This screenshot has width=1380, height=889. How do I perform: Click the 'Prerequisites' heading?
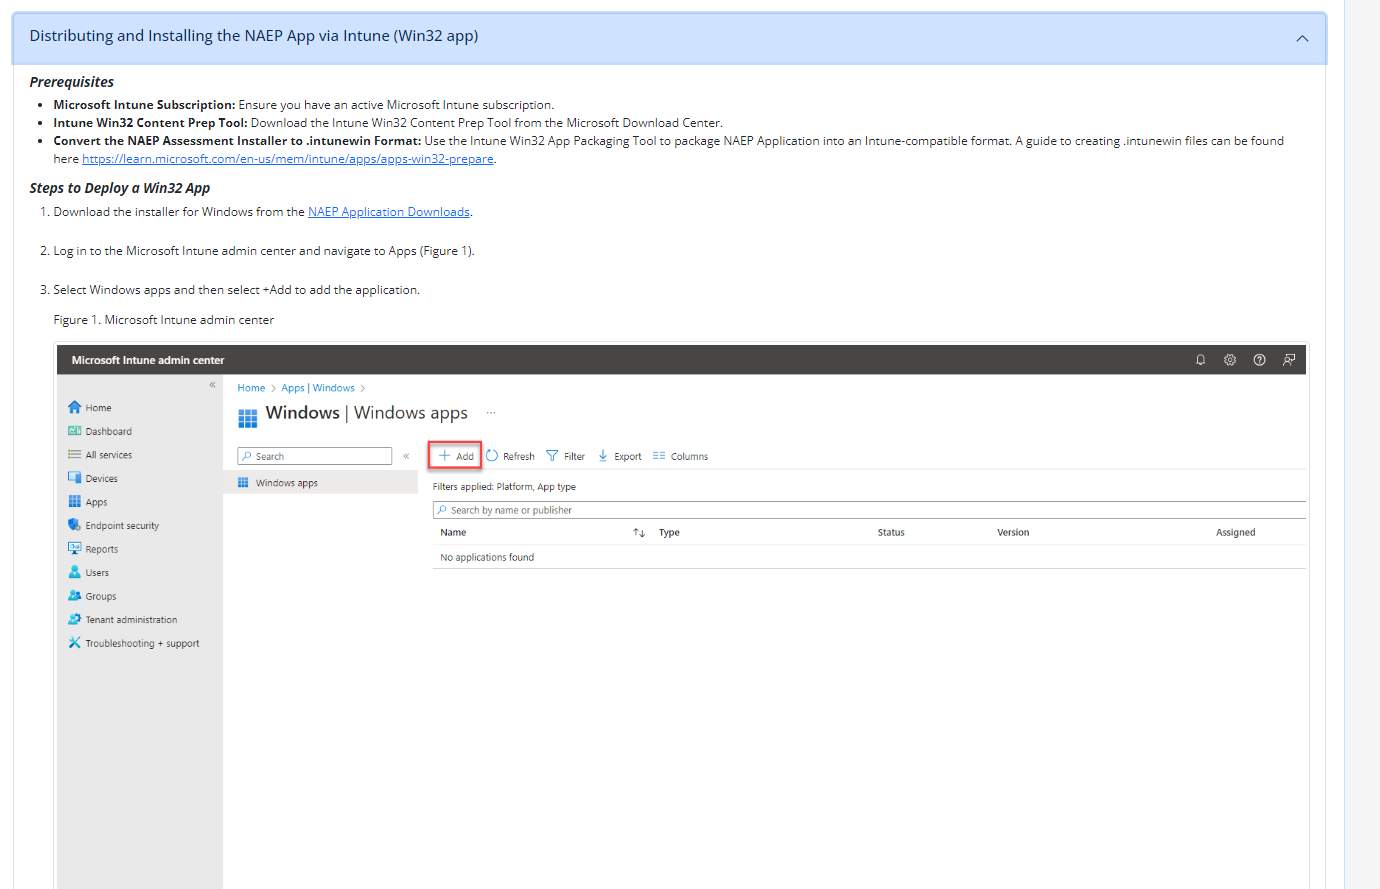click(x=72, y=82)
